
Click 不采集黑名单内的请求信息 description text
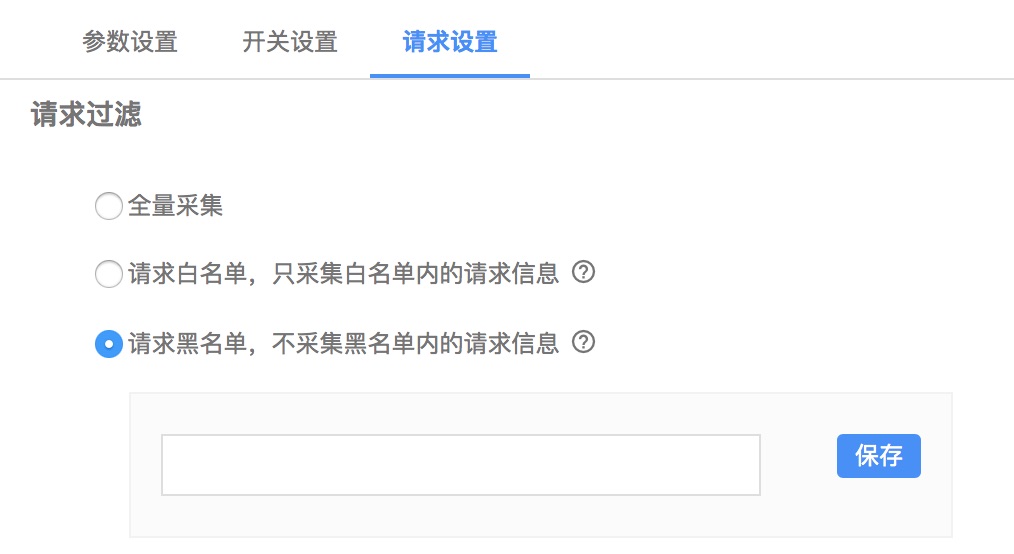point(415,343)
